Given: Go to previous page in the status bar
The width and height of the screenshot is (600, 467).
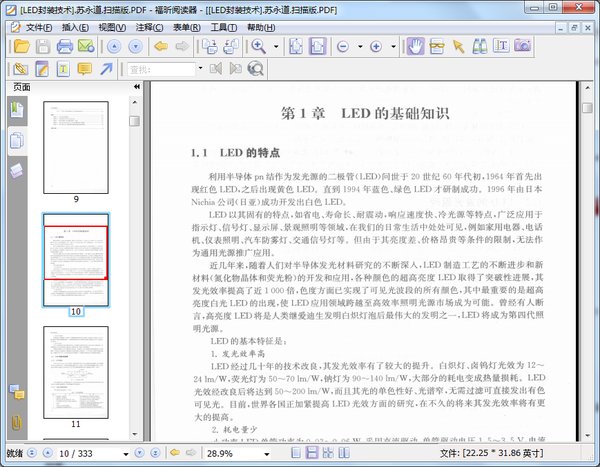Looking at the screenshot, I should click(47, 453).
